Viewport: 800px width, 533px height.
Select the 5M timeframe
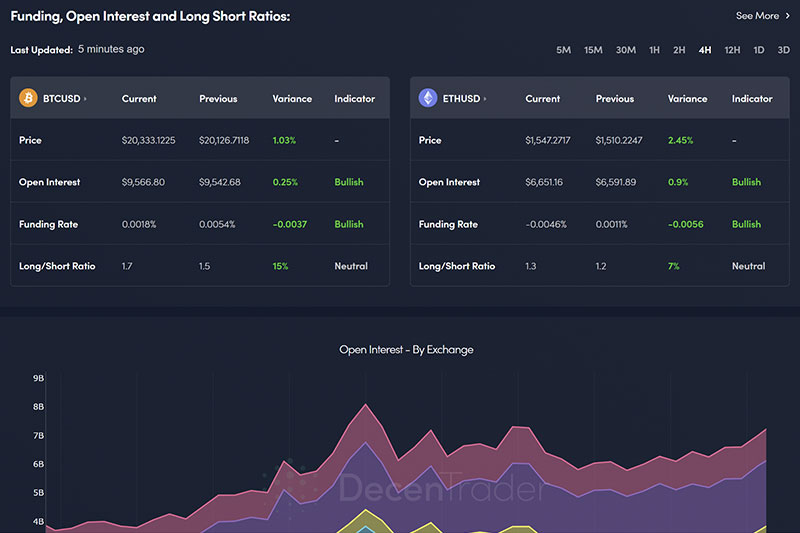coord(564,50)
